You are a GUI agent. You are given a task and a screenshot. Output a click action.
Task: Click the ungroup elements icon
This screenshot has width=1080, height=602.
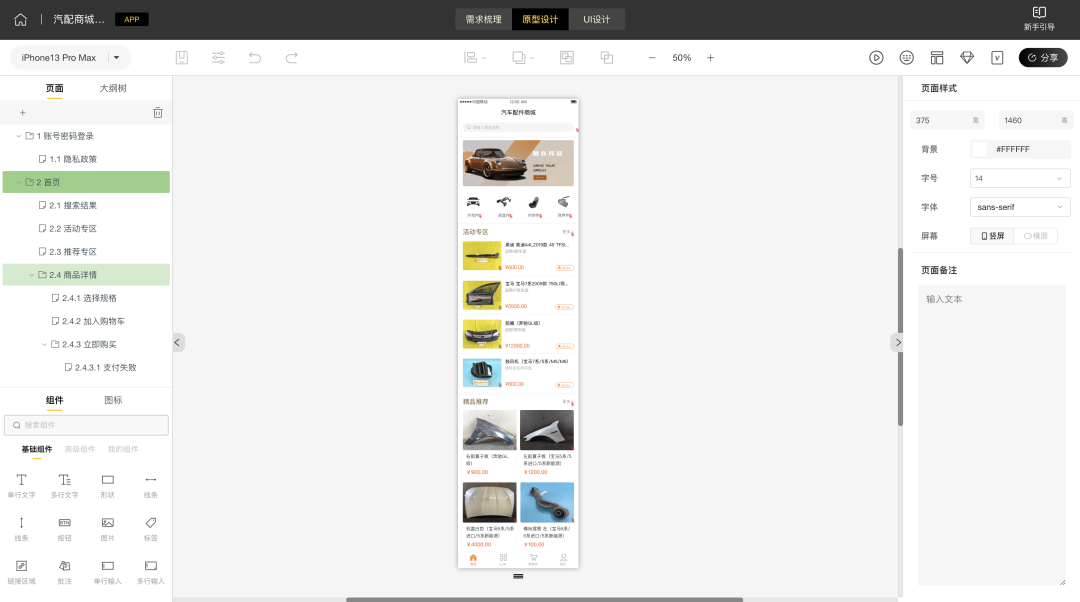[x=607, y=58]
